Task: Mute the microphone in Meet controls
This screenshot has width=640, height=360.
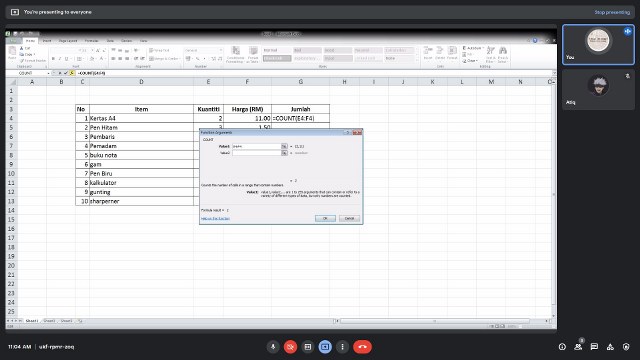Action: (273, 347)
